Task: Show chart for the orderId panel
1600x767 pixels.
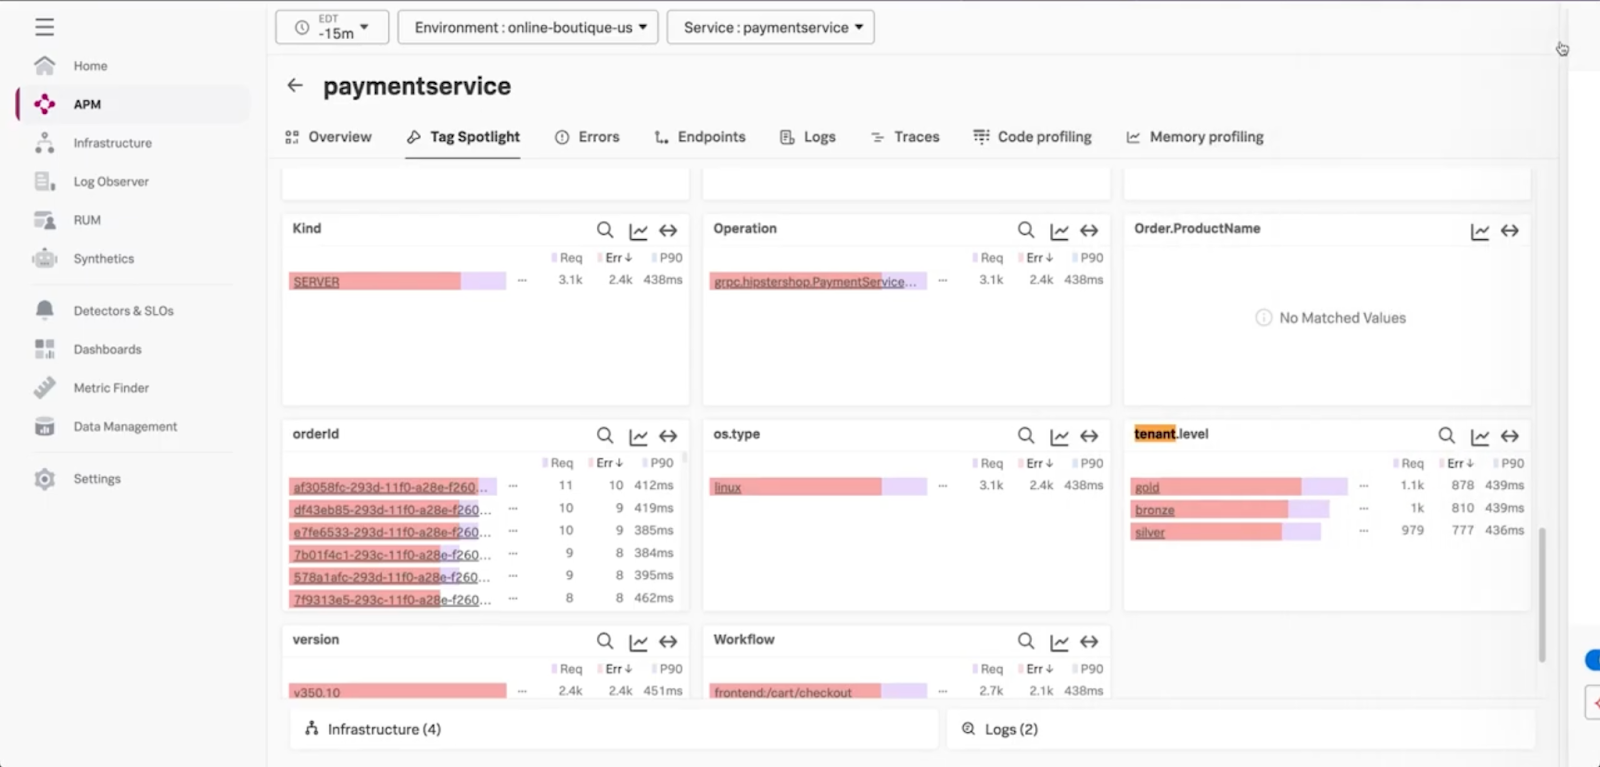Action: pos(638,436)
